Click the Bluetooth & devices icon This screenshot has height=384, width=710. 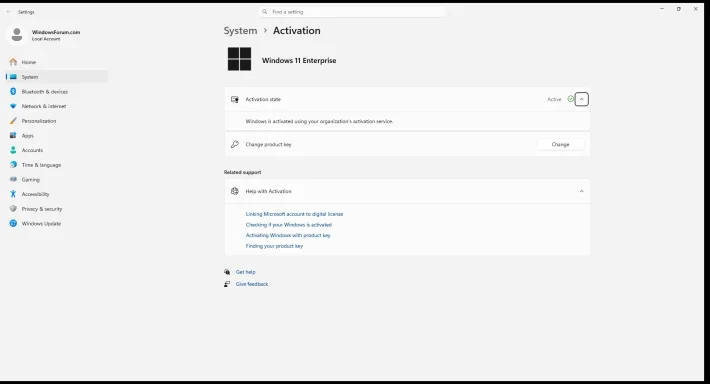click(13, 91)
